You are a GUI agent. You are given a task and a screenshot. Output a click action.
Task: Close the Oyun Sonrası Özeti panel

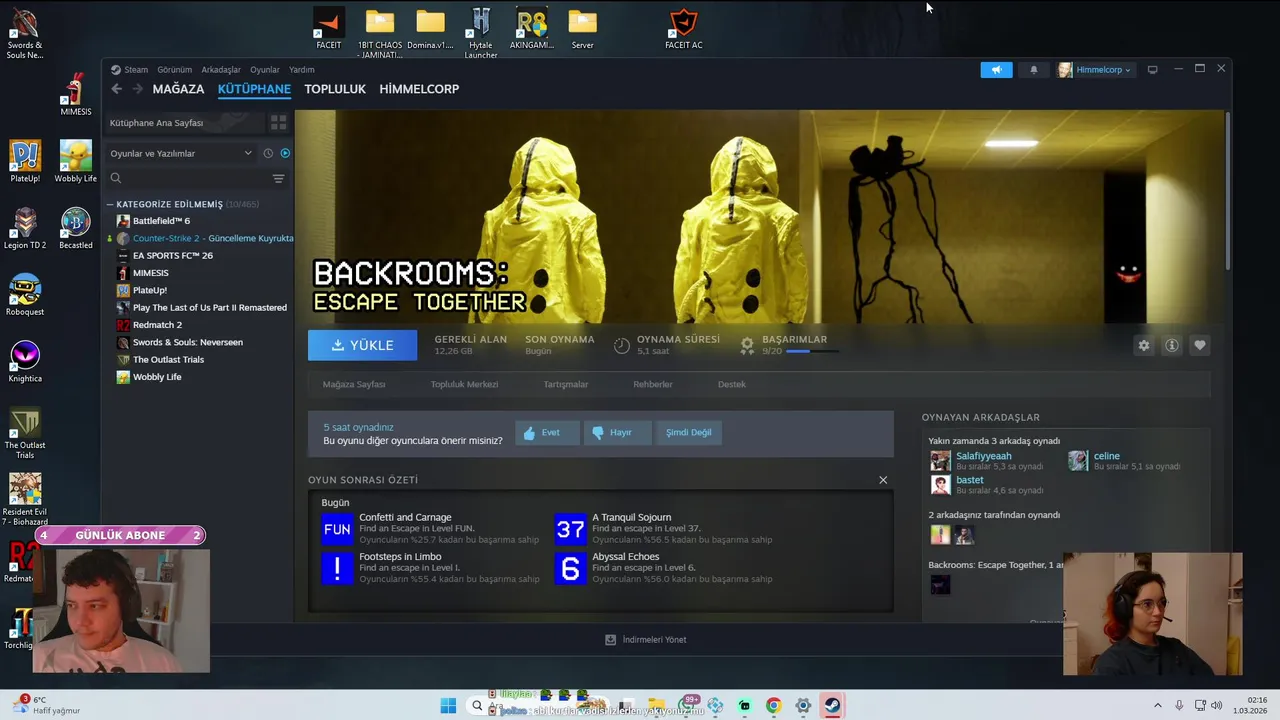883,480
